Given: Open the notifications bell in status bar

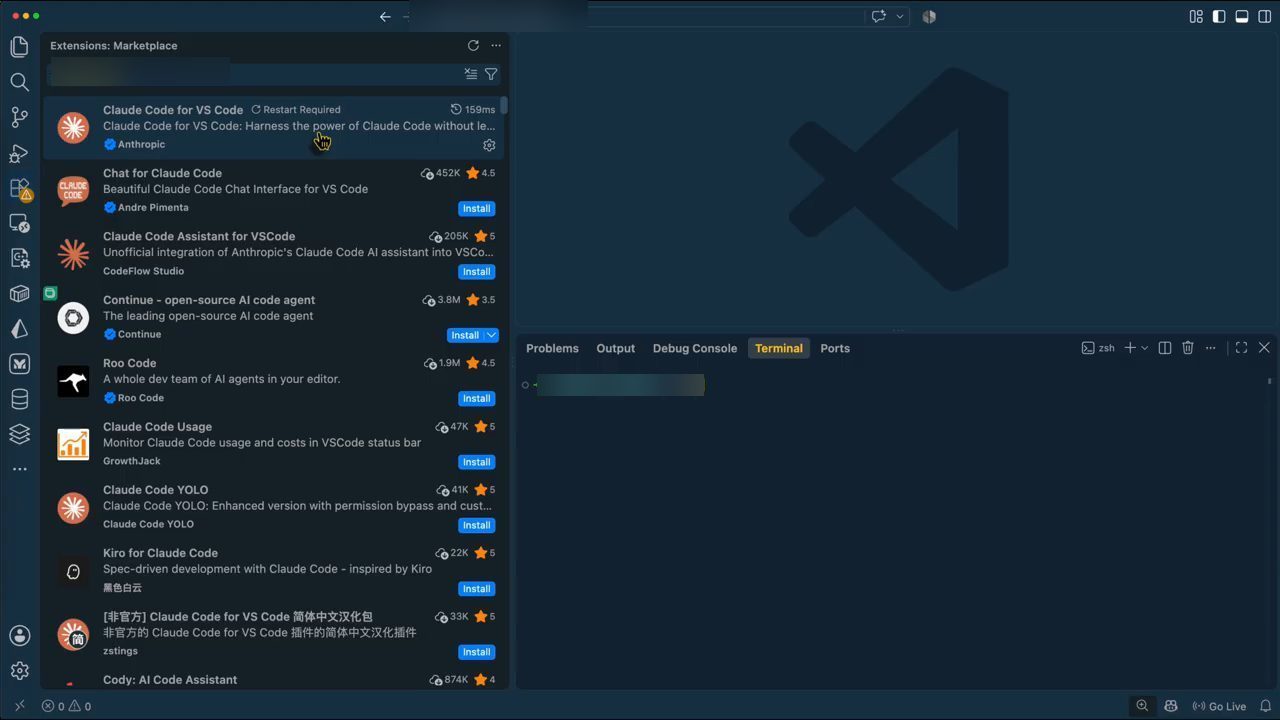Looking at the screenshot, I should [x=1265, y=706].
